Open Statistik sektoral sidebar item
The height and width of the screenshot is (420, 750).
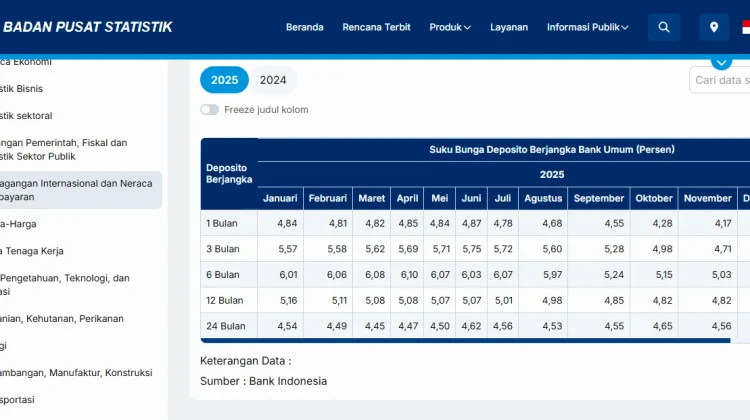point(26,116)
